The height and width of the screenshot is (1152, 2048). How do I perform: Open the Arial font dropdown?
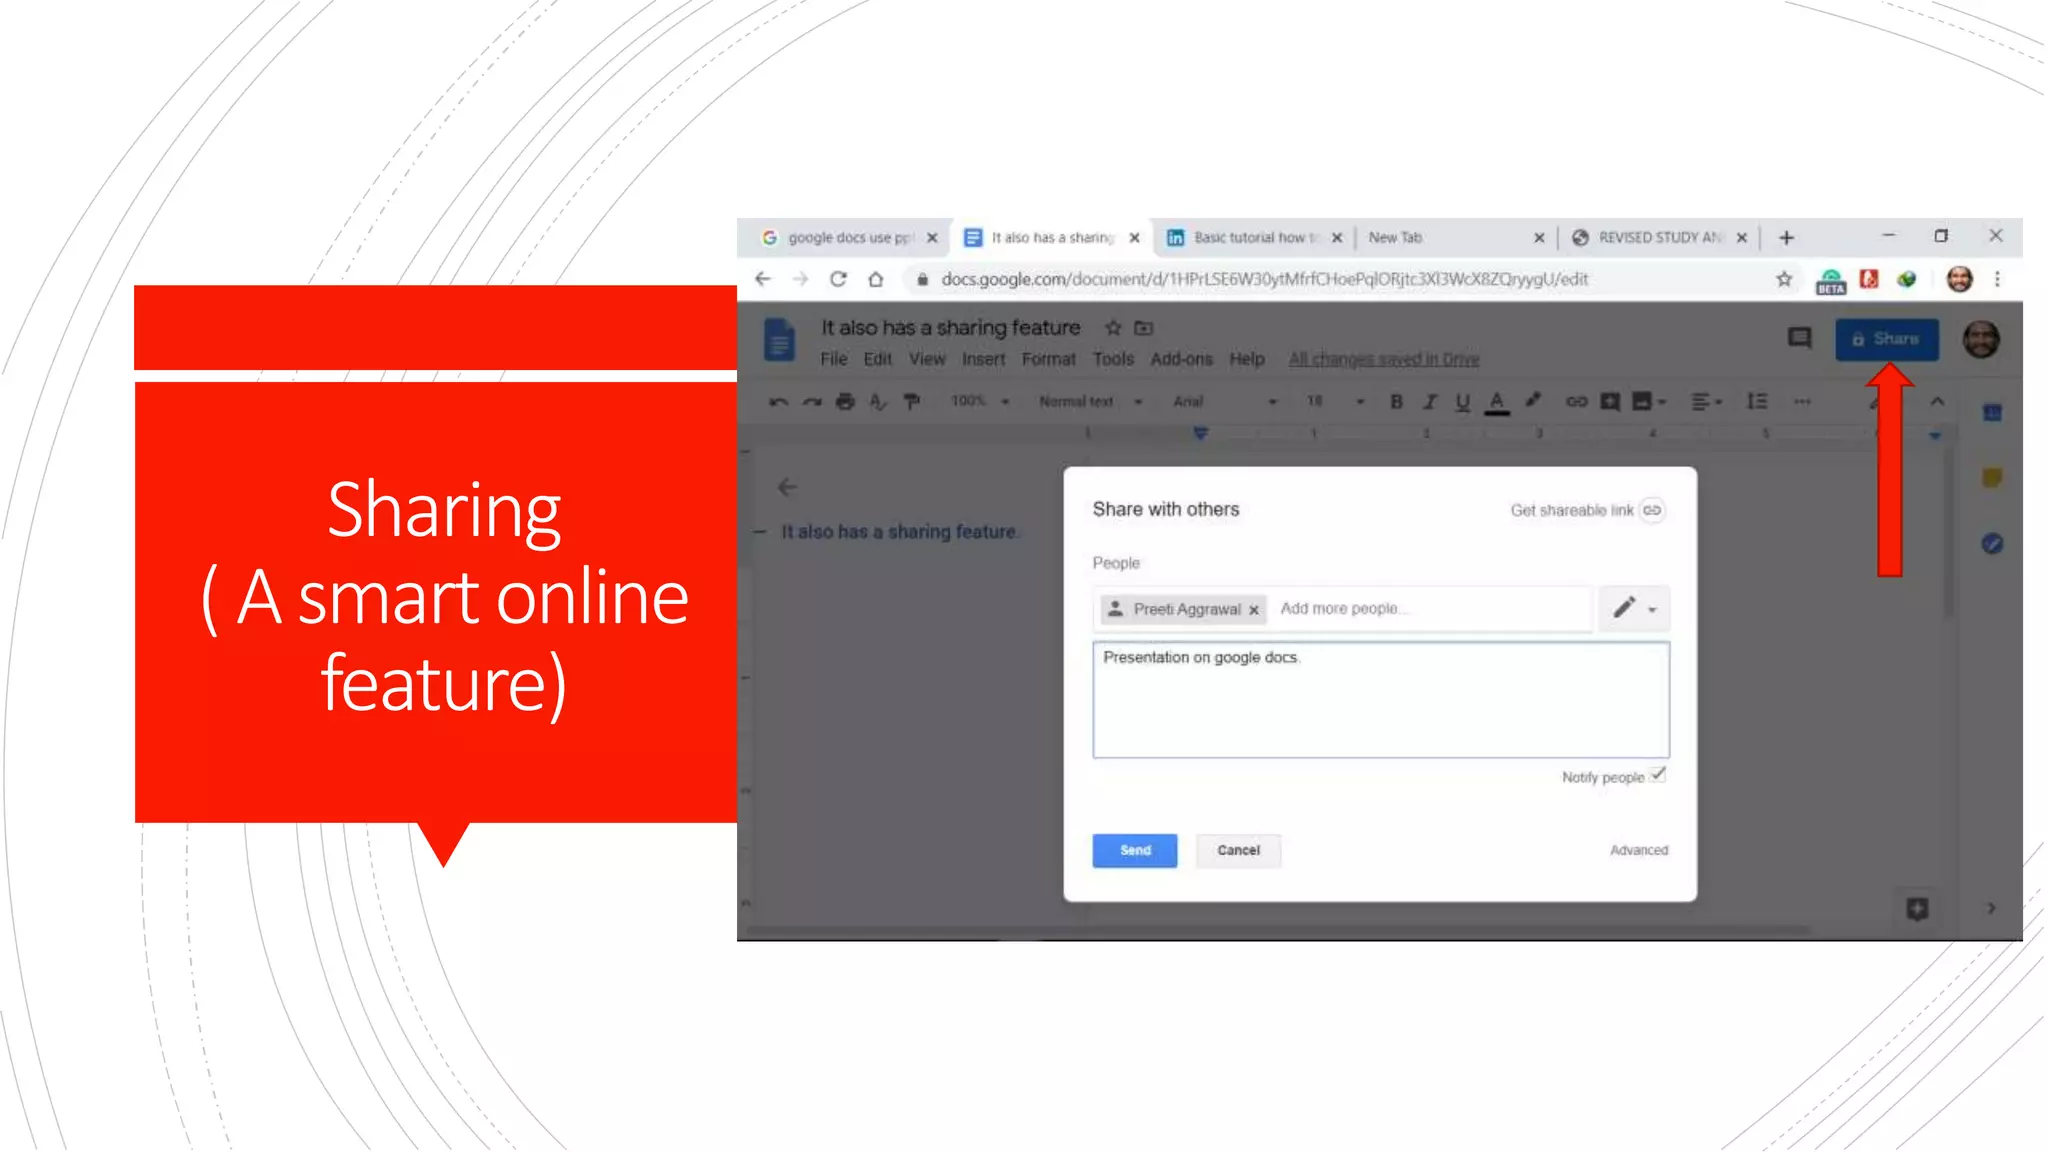pos(1224,402)
